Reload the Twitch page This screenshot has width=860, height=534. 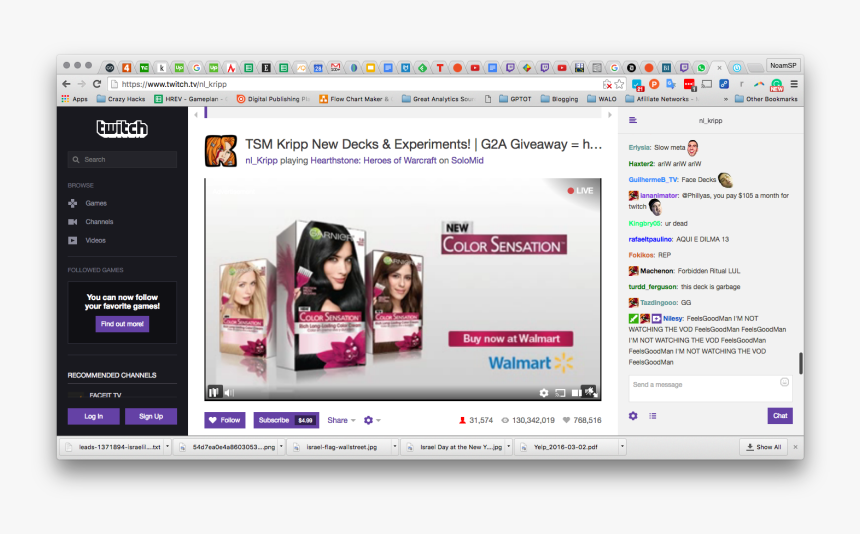point(97,84)
